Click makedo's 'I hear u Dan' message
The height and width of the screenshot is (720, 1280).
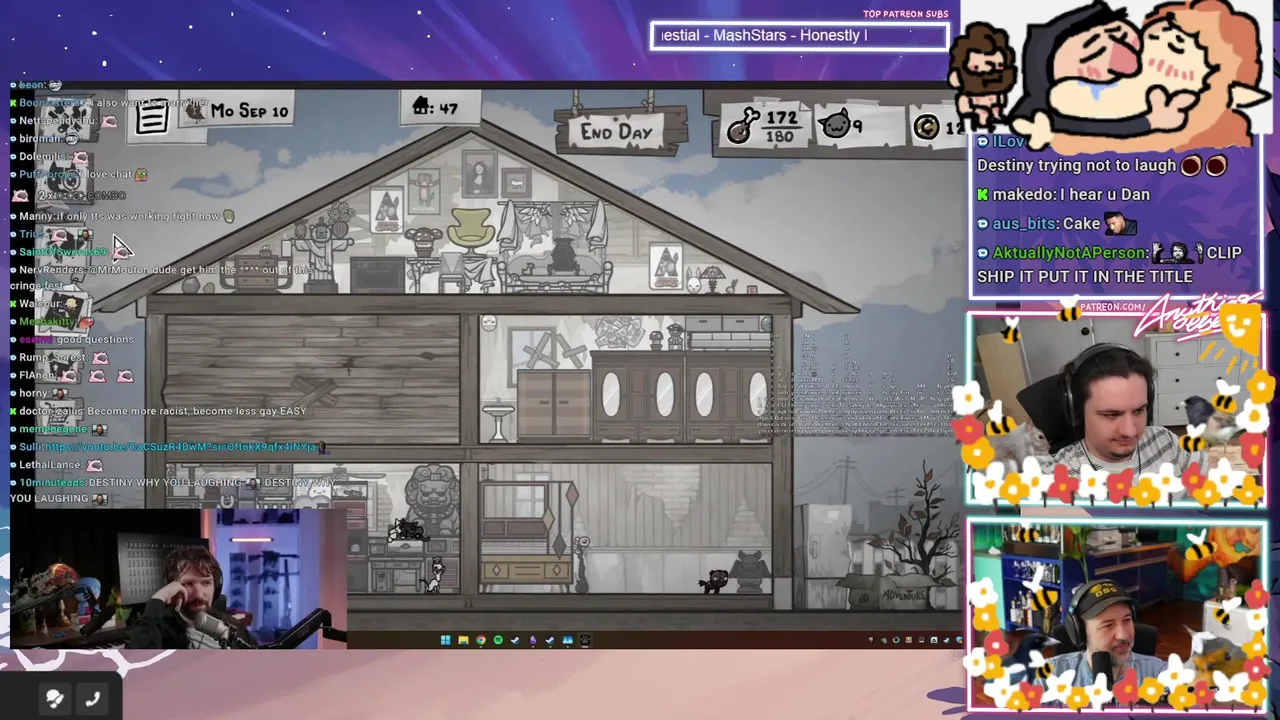1063,195
